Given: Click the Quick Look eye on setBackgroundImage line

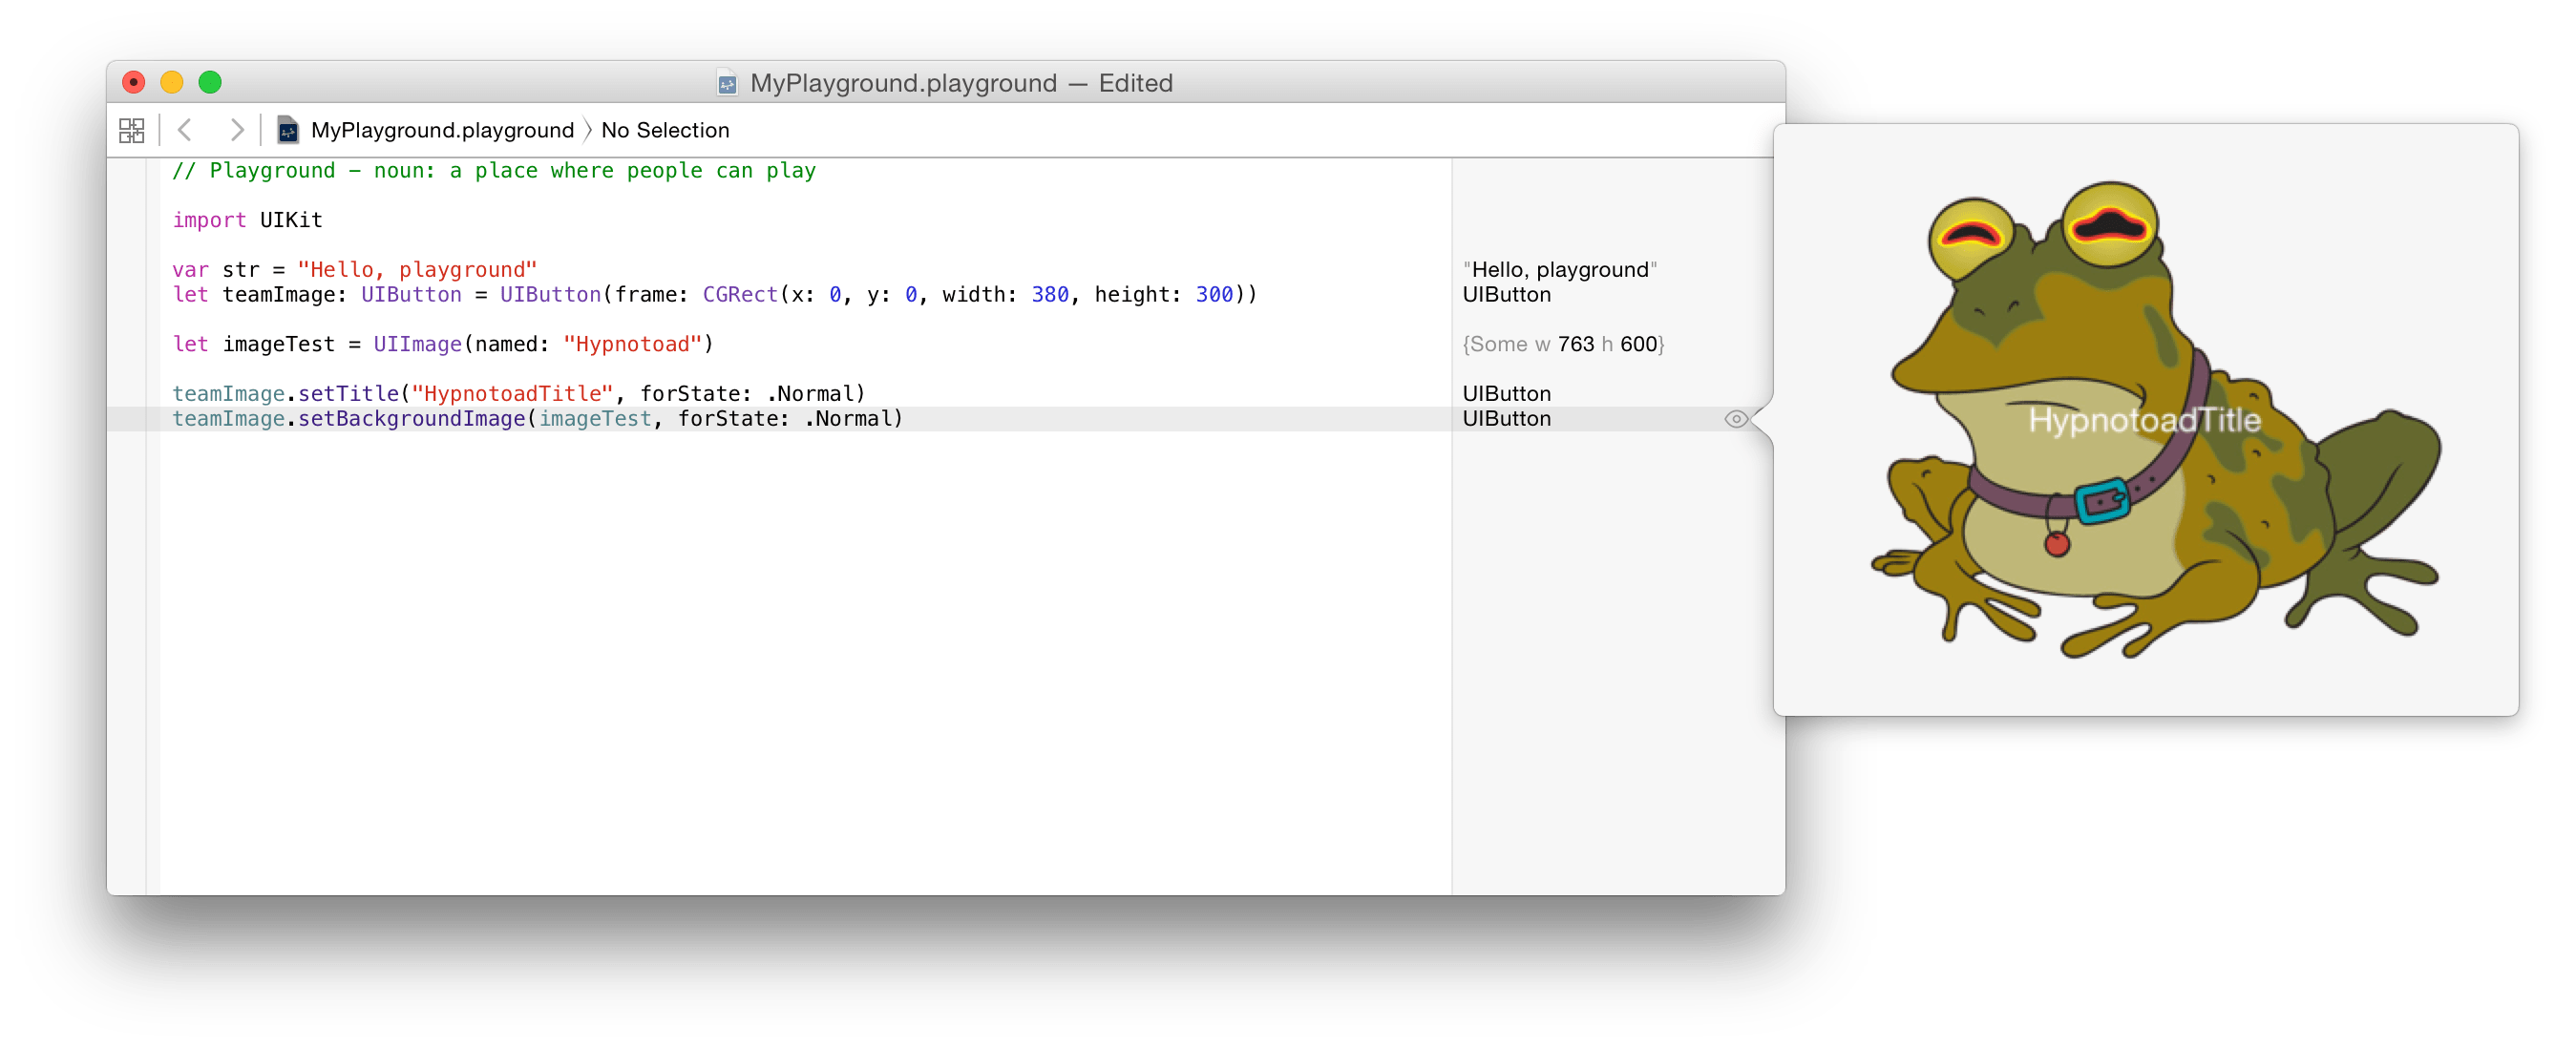Looking at the screenshot, I should coord(1737,419).
